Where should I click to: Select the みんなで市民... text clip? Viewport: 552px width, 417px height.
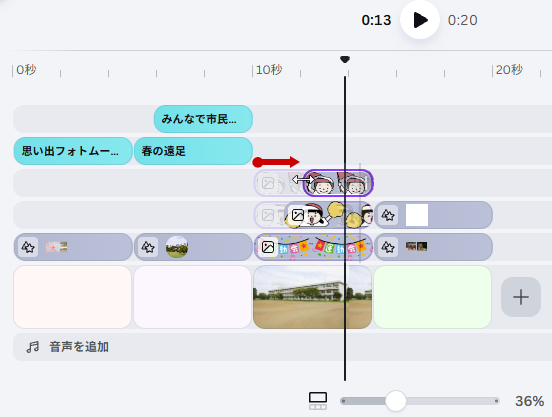coord(203,119)
